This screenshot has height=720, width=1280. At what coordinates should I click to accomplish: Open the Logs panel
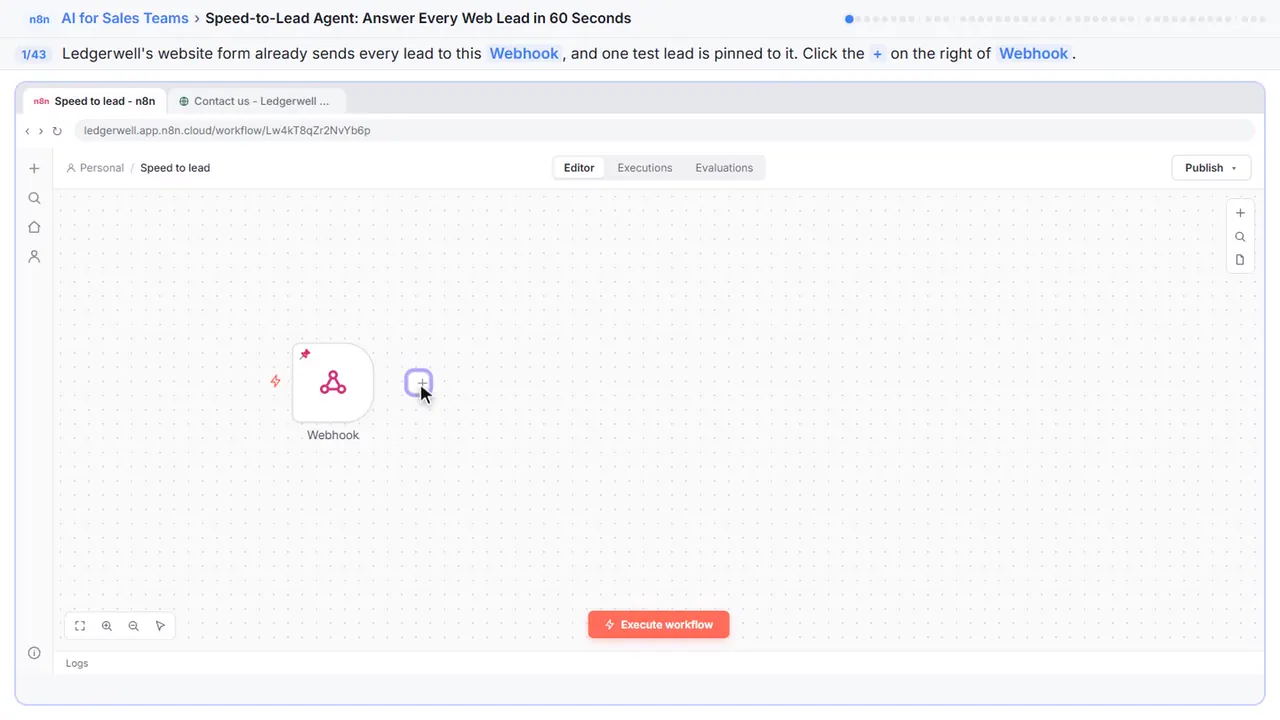coord(77,663)
